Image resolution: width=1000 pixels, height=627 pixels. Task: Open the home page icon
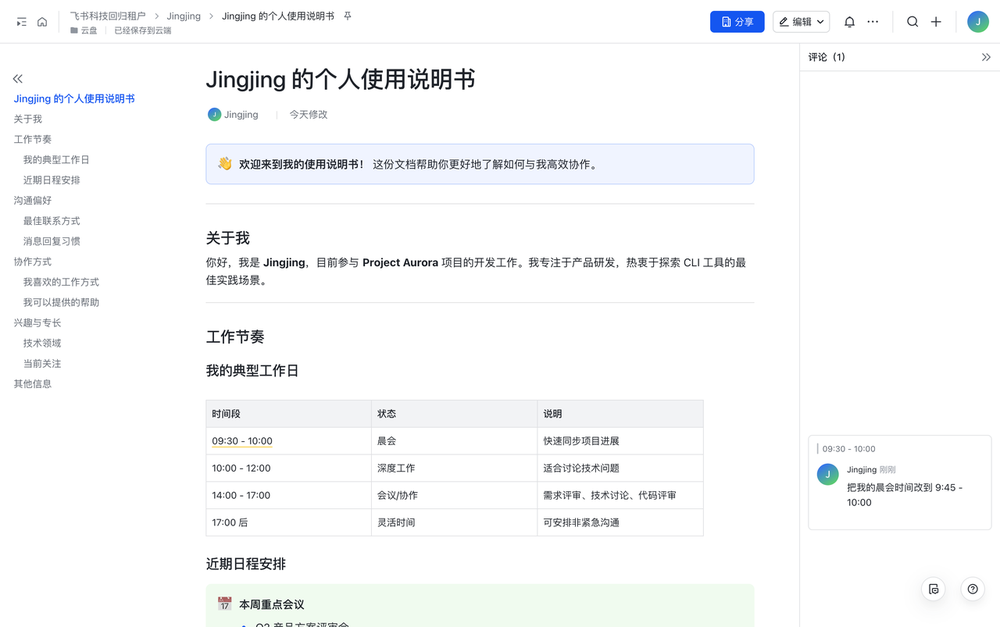40,21
